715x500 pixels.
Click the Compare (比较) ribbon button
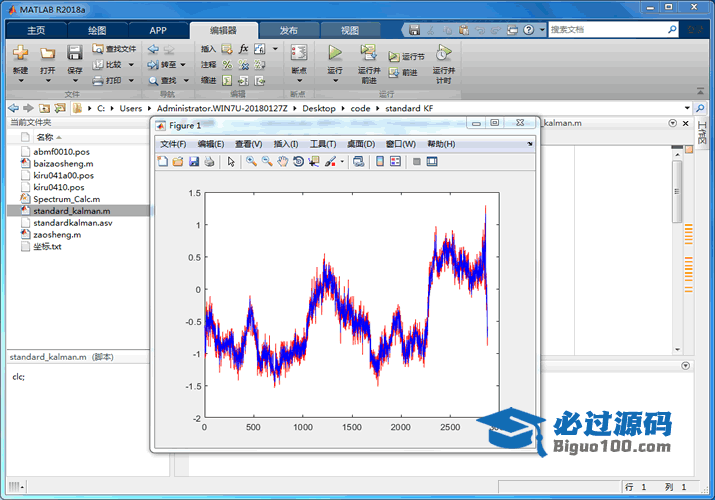pos(108,65)
